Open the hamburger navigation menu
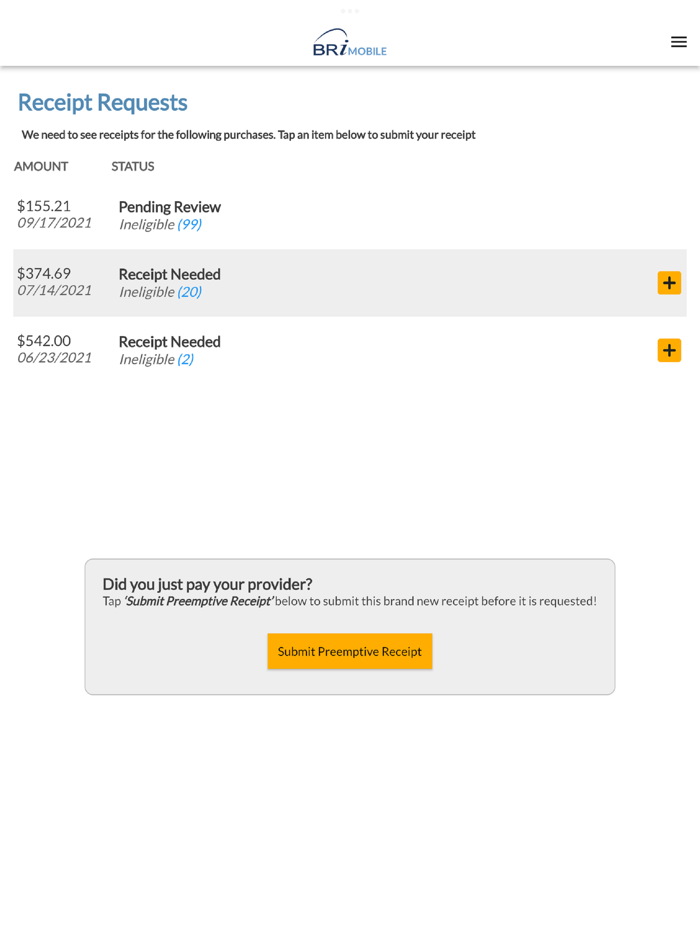The height and width of the screenshot is (934, 700). (678, 42)
